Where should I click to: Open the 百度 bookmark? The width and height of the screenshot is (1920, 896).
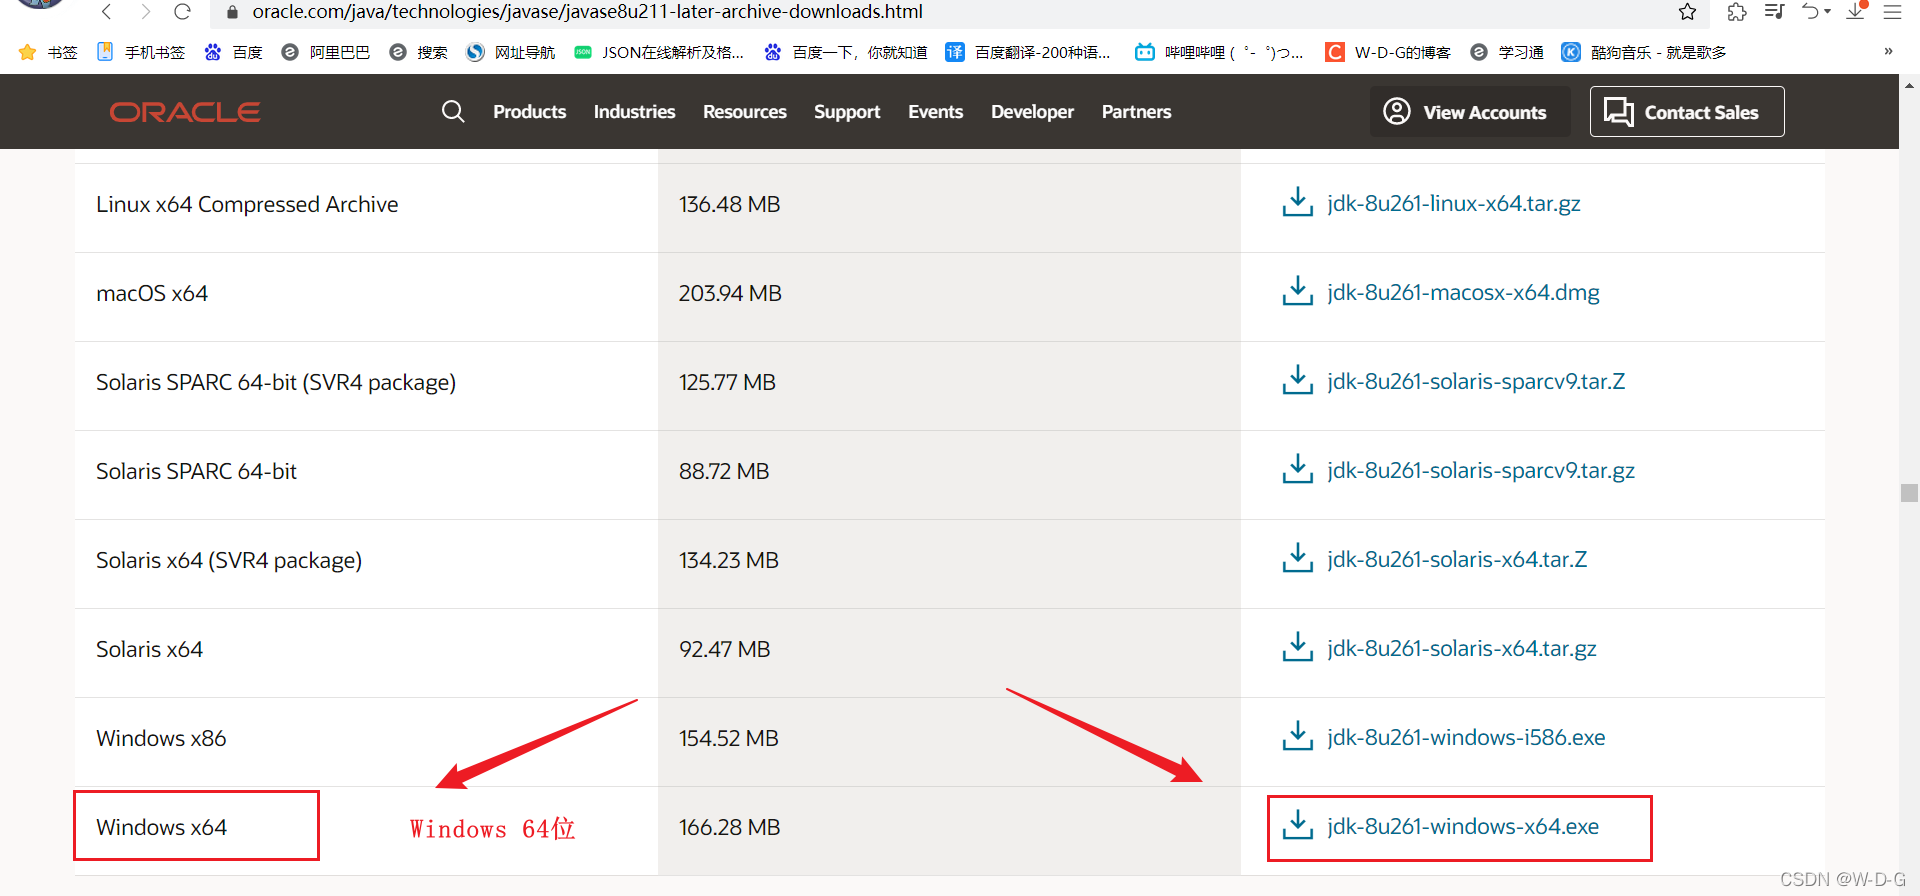tap(233, 52)
